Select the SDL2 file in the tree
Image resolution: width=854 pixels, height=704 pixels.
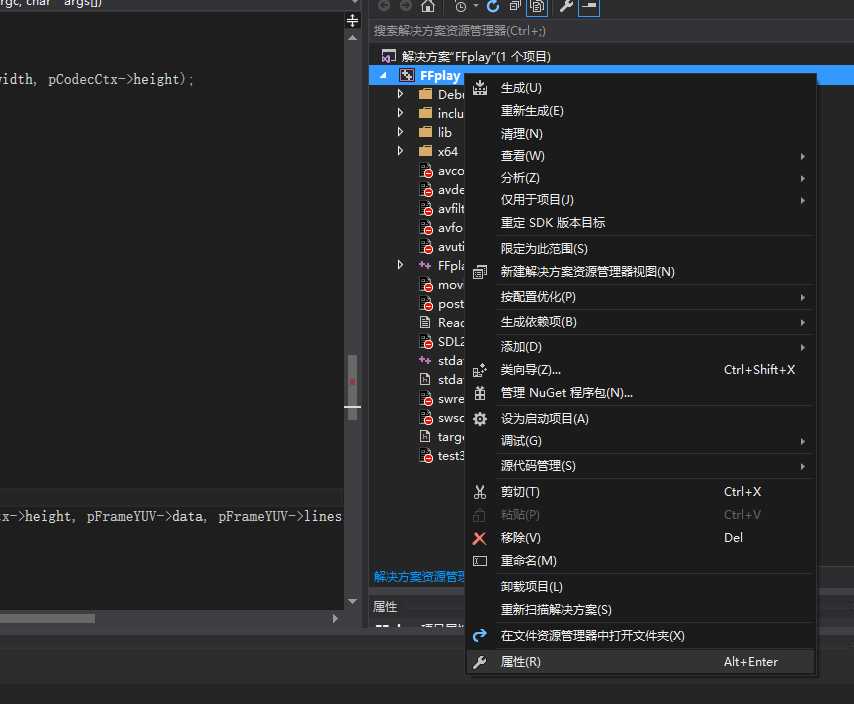(x=442, y=341)
